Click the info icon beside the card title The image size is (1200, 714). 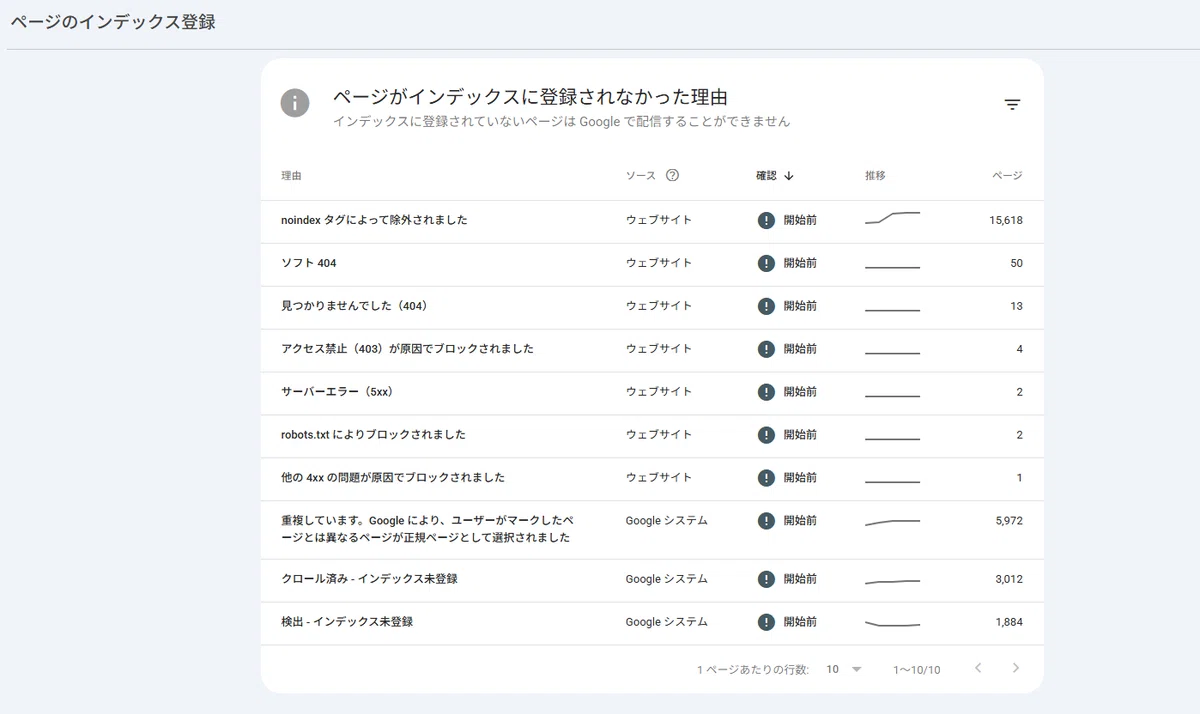[x=295, y=103]
